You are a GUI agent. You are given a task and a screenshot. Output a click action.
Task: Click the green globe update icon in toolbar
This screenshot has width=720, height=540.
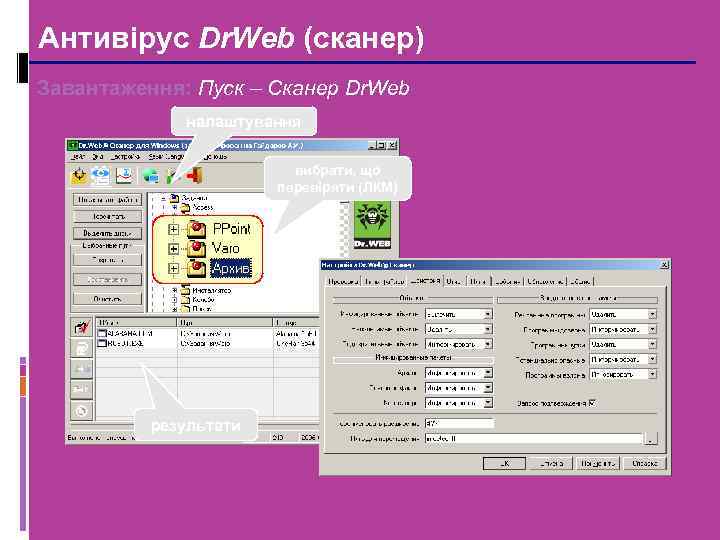(x=150, y=176)
